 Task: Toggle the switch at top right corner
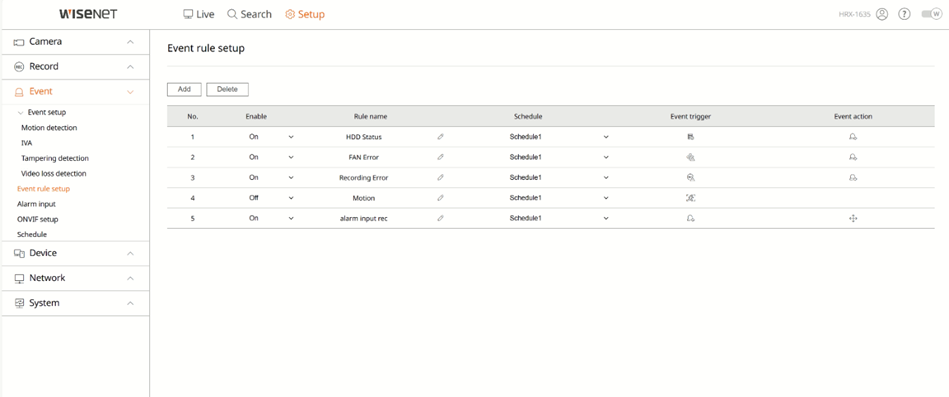click(931, 14)
